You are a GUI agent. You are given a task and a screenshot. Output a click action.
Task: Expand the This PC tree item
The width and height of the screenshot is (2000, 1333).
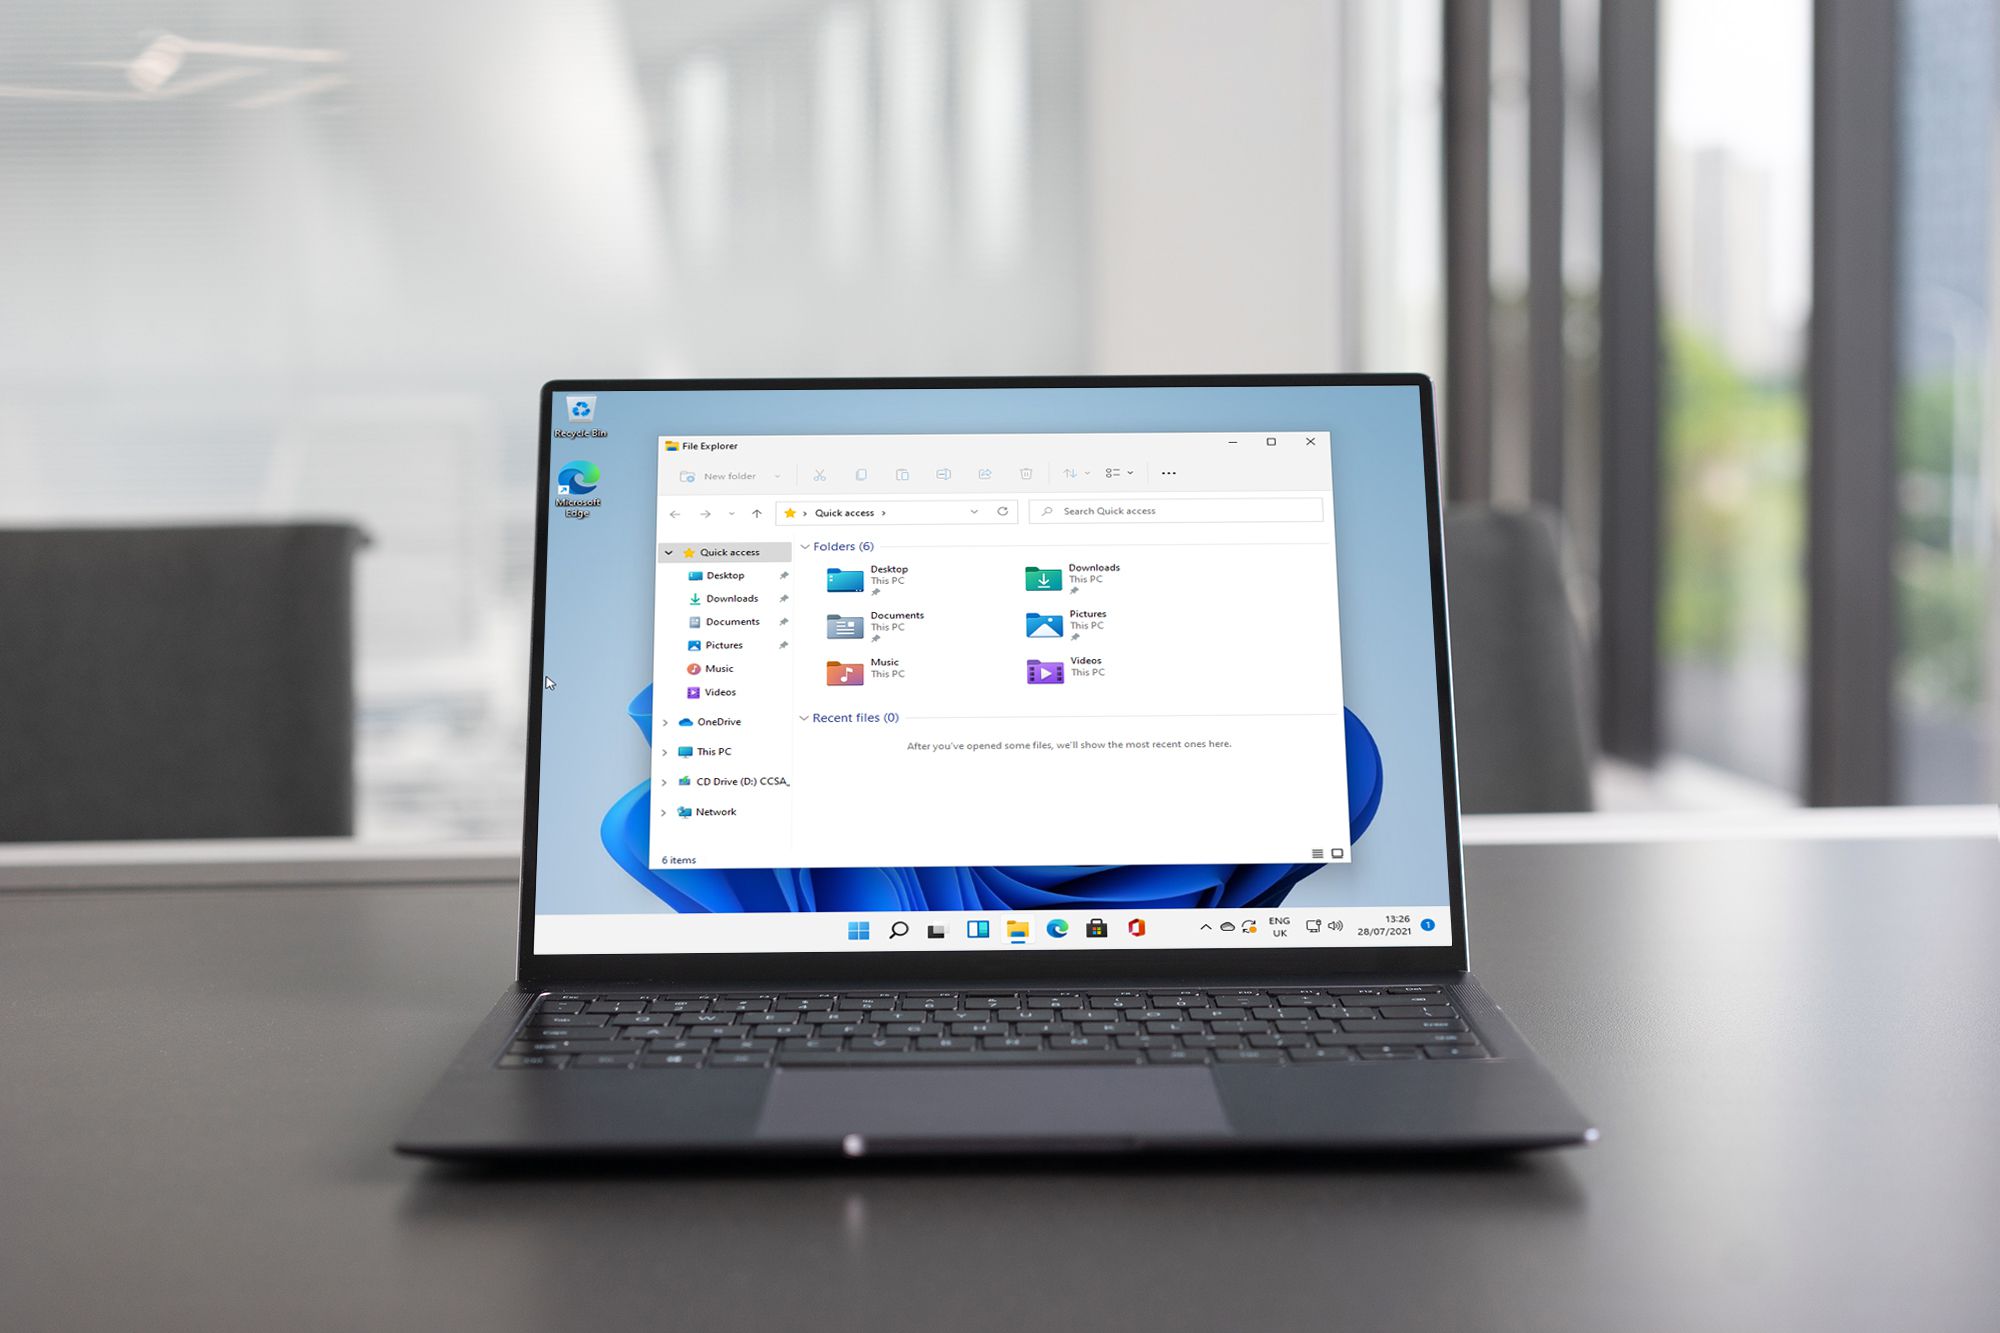tap(666, 751)
